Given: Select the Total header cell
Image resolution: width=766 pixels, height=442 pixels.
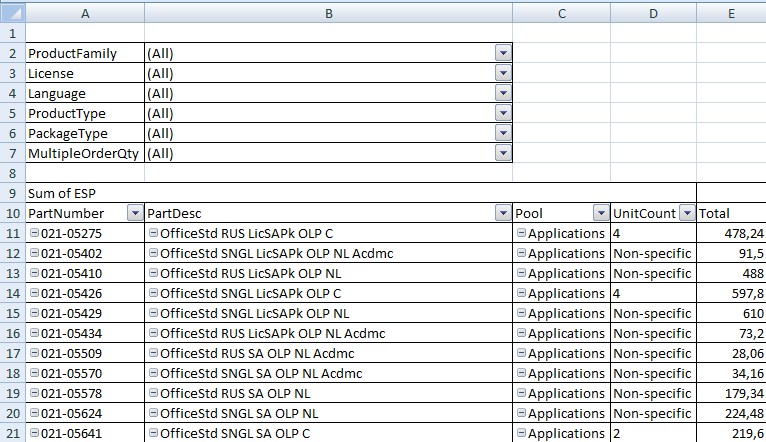Looking at the screenshot, I should click(731, 213).
